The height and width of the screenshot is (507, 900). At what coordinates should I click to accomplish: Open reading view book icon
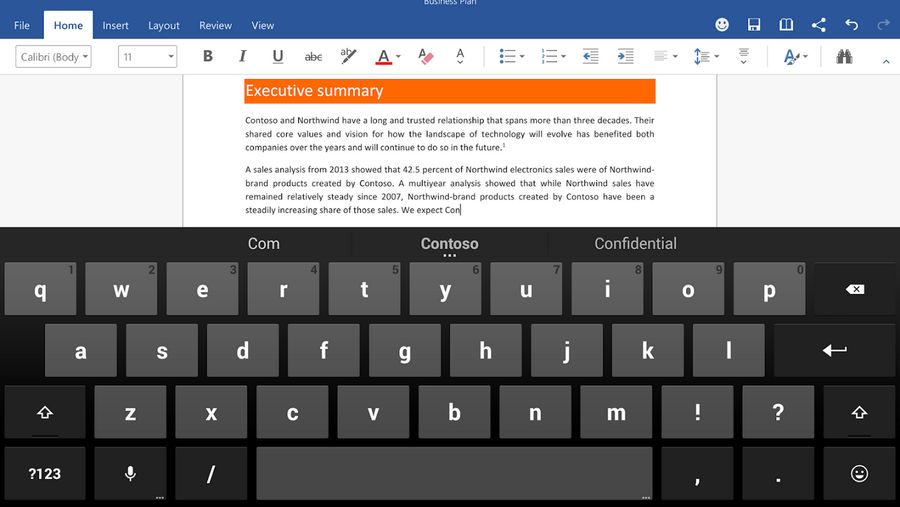click(x=786, y=24)
